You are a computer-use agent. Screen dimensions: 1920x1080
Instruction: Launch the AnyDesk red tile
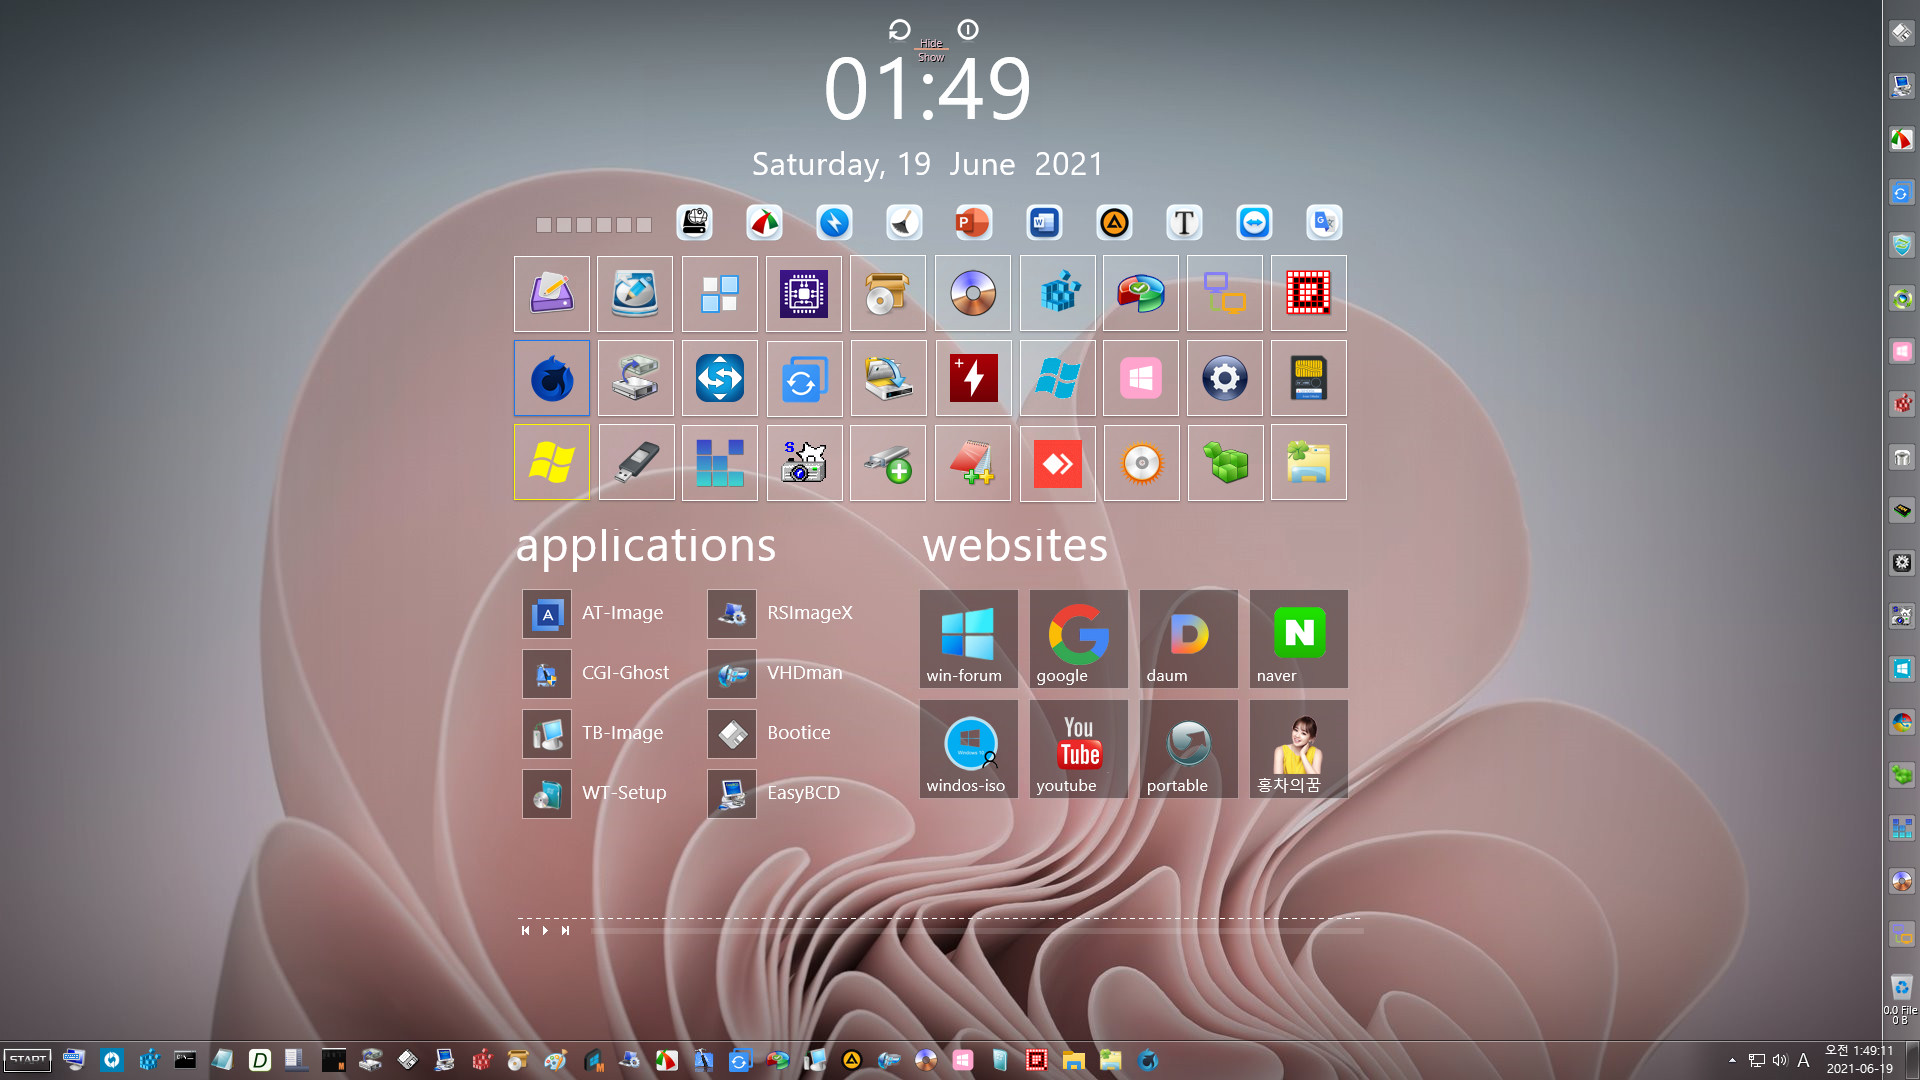tap(1057, 462)
